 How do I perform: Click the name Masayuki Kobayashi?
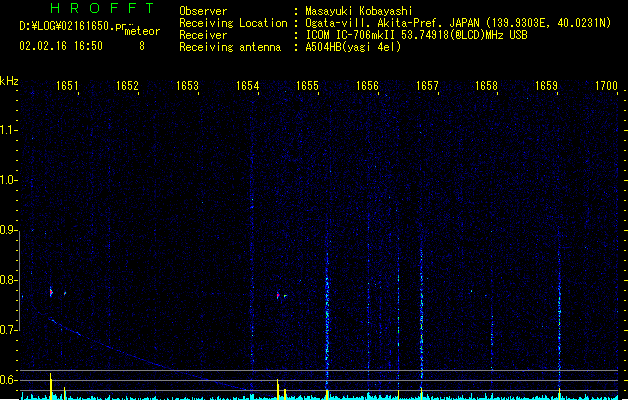359,11
